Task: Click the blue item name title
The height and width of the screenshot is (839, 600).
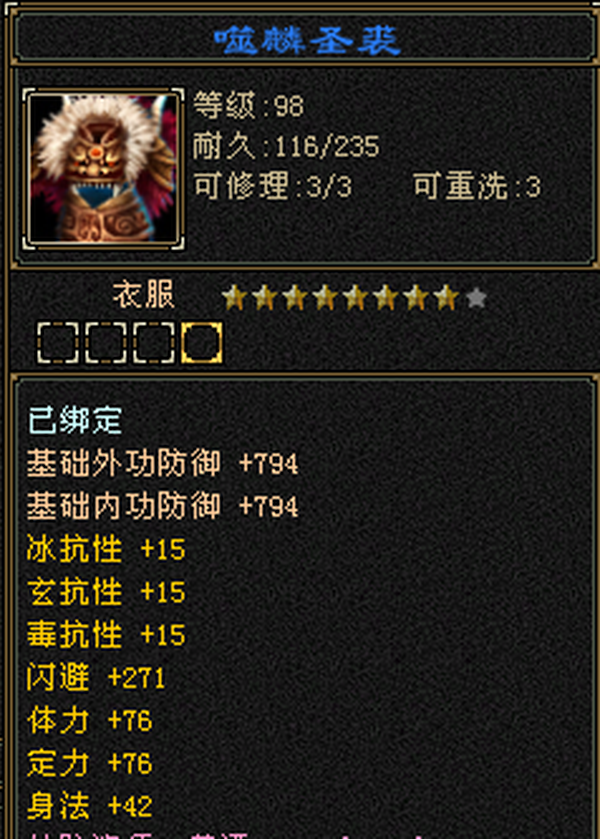Action: click(x=307, y=41)
